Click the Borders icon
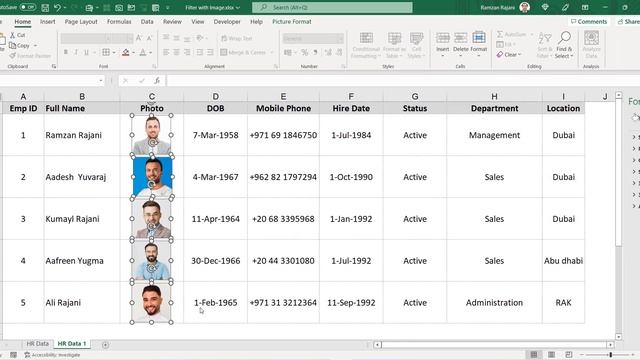Image resolution: width=640 pixels, height=360 pixels. point(106,52)
